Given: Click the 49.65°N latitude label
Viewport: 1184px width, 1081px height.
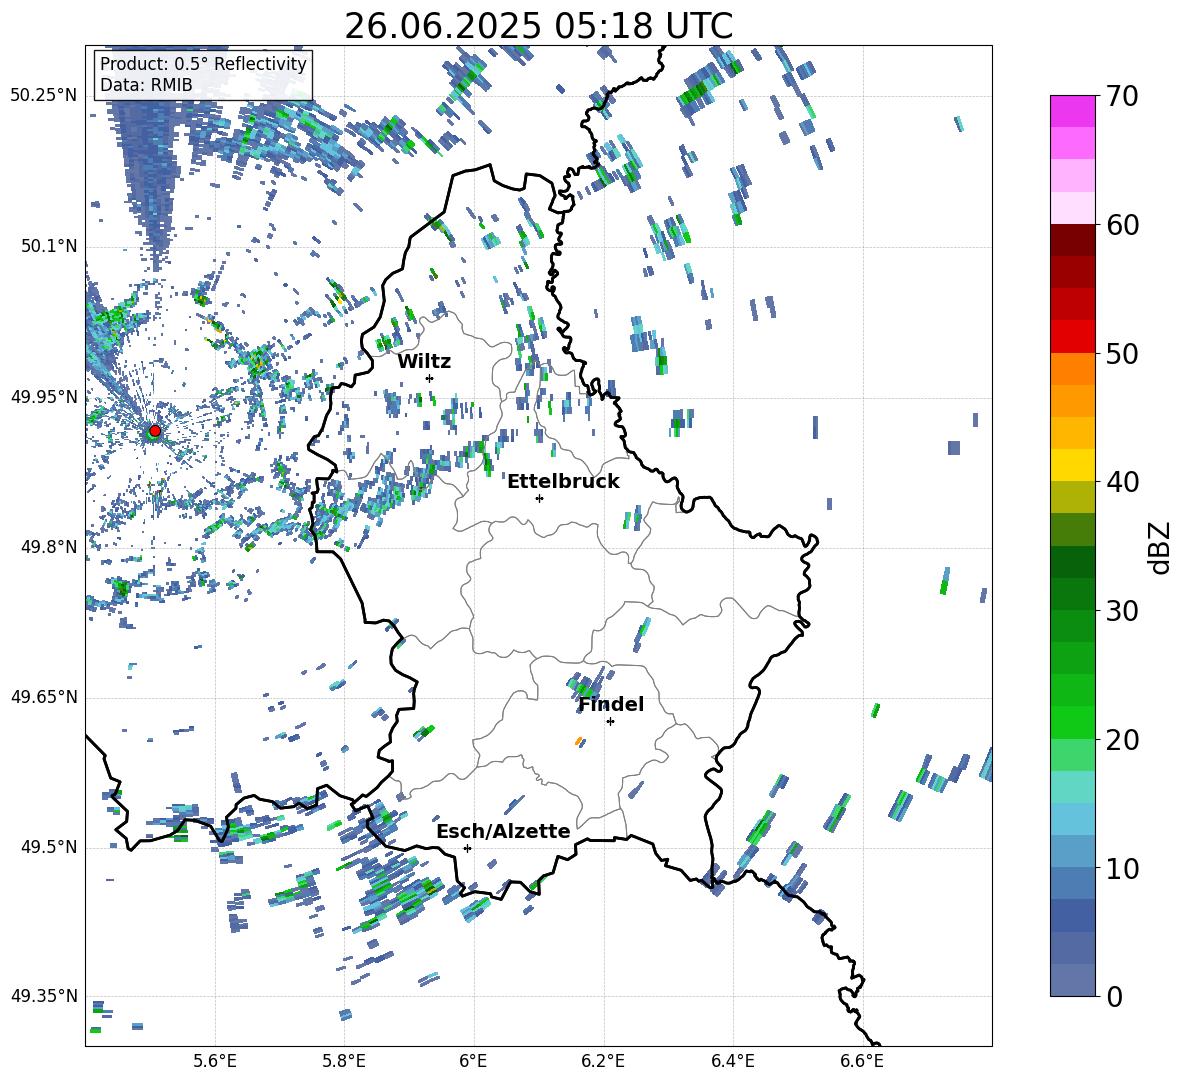Looking at the screenshot, I should [44, 697].
